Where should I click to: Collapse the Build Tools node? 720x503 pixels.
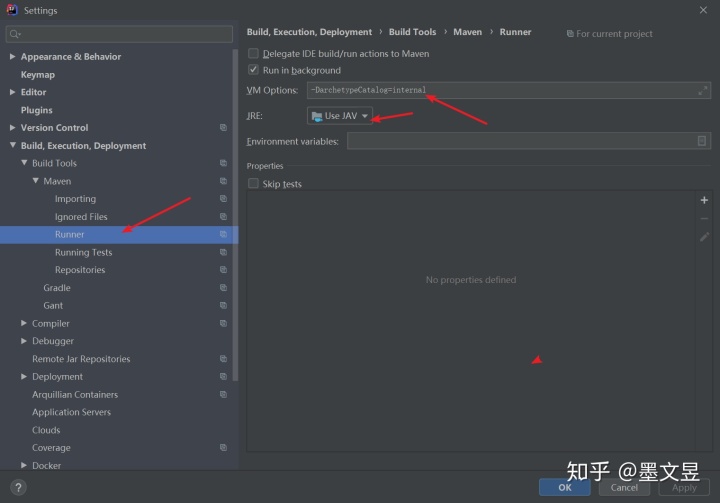24,163
